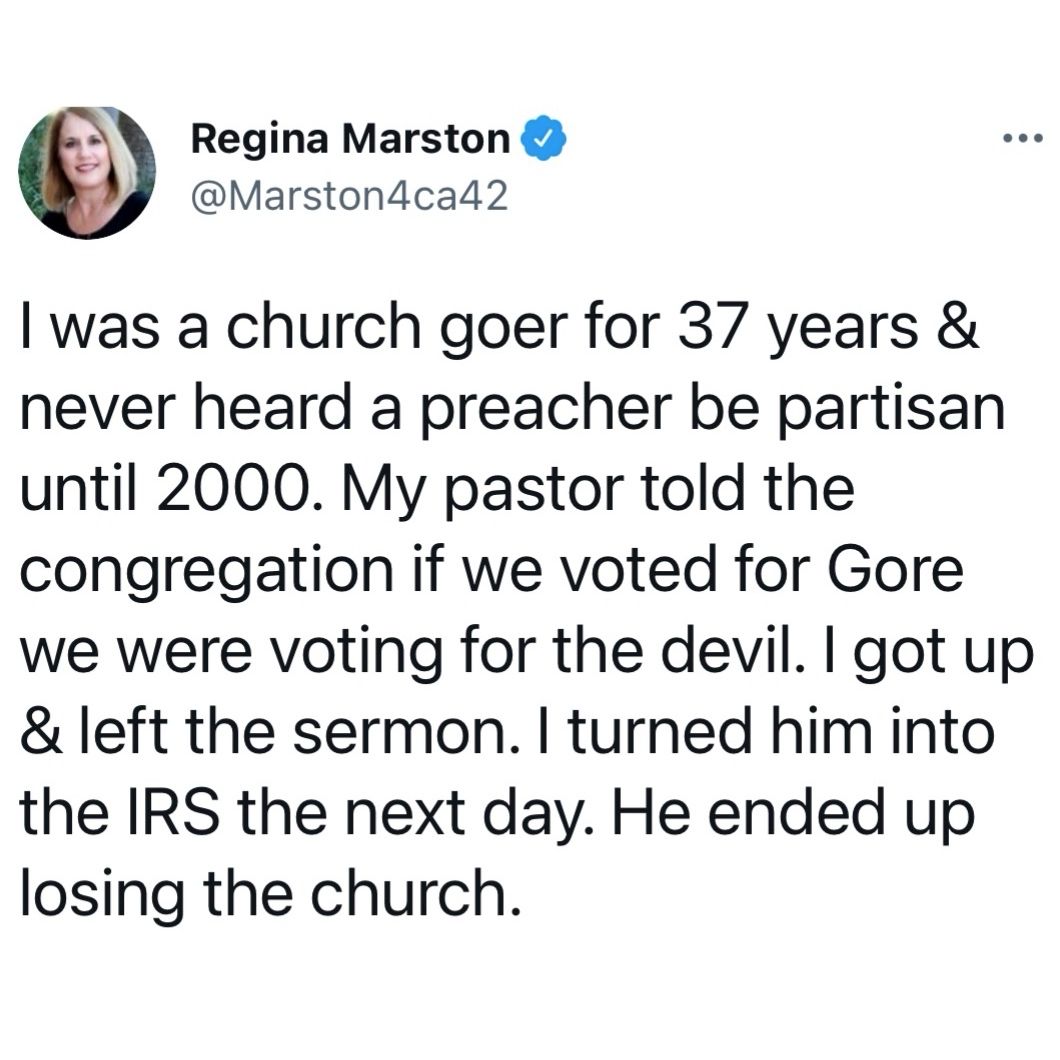Open Regina Marston's profile picture
Screen dimensions: 1060x1060
coord(87,172)
